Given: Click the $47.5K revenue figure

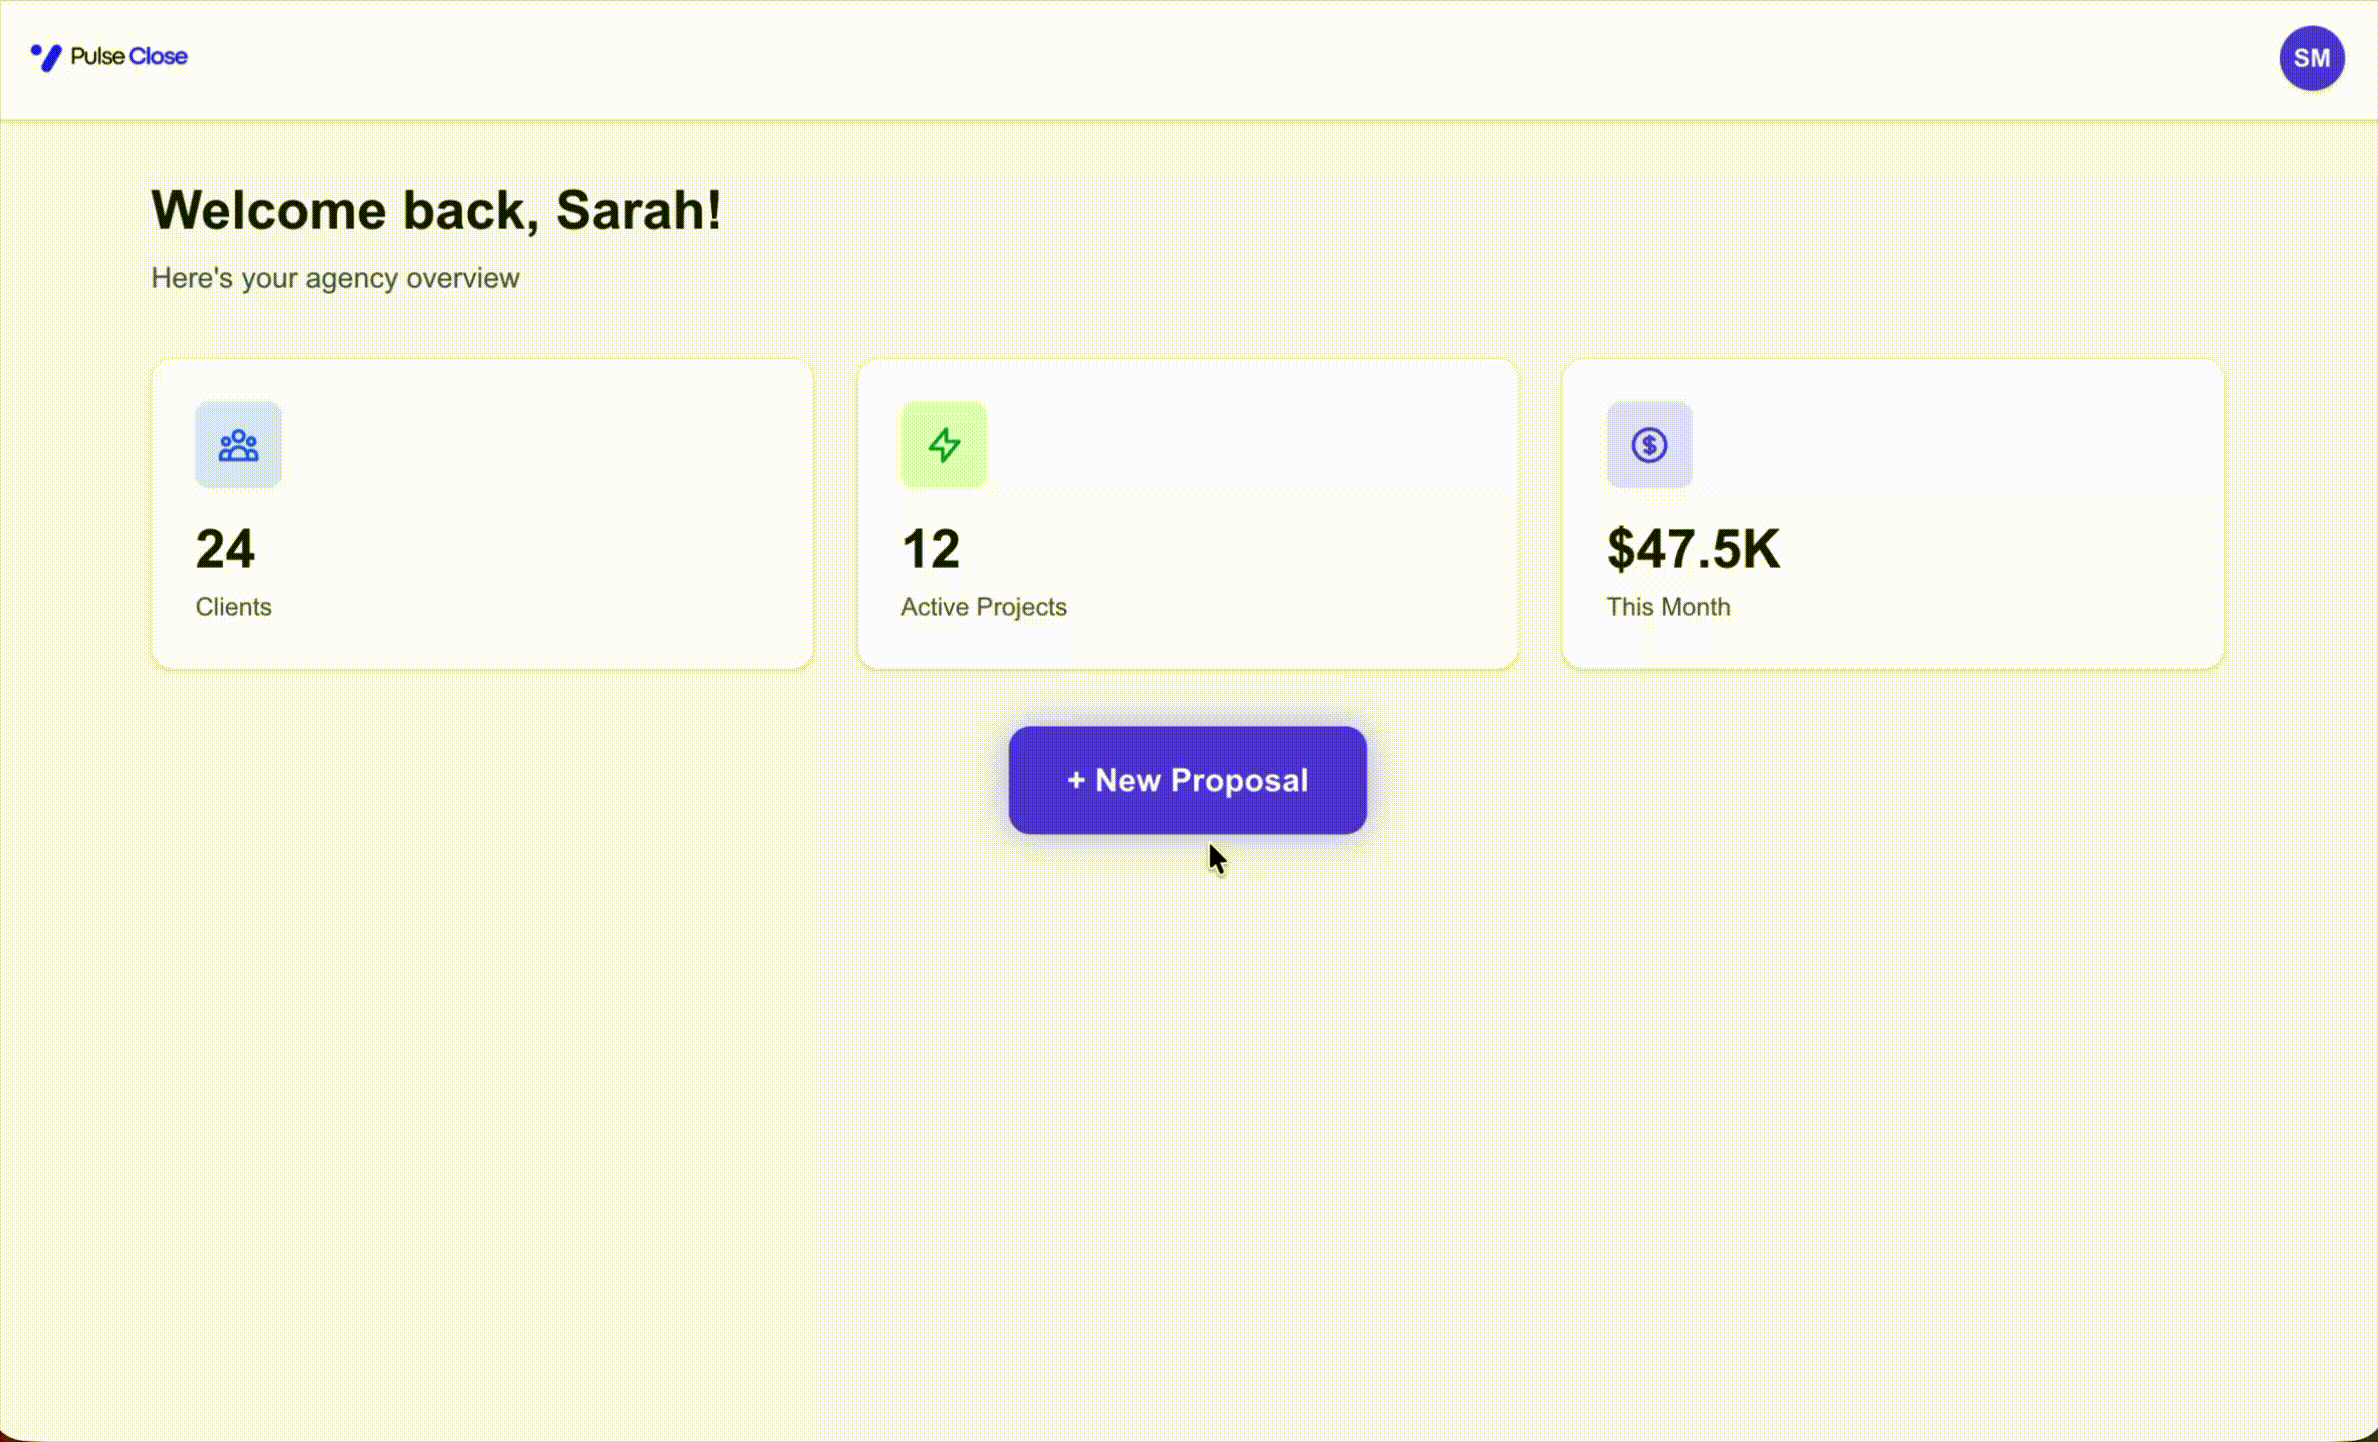Looking at the screenshot, I should pyautogui.click(x=1692, y=549).
